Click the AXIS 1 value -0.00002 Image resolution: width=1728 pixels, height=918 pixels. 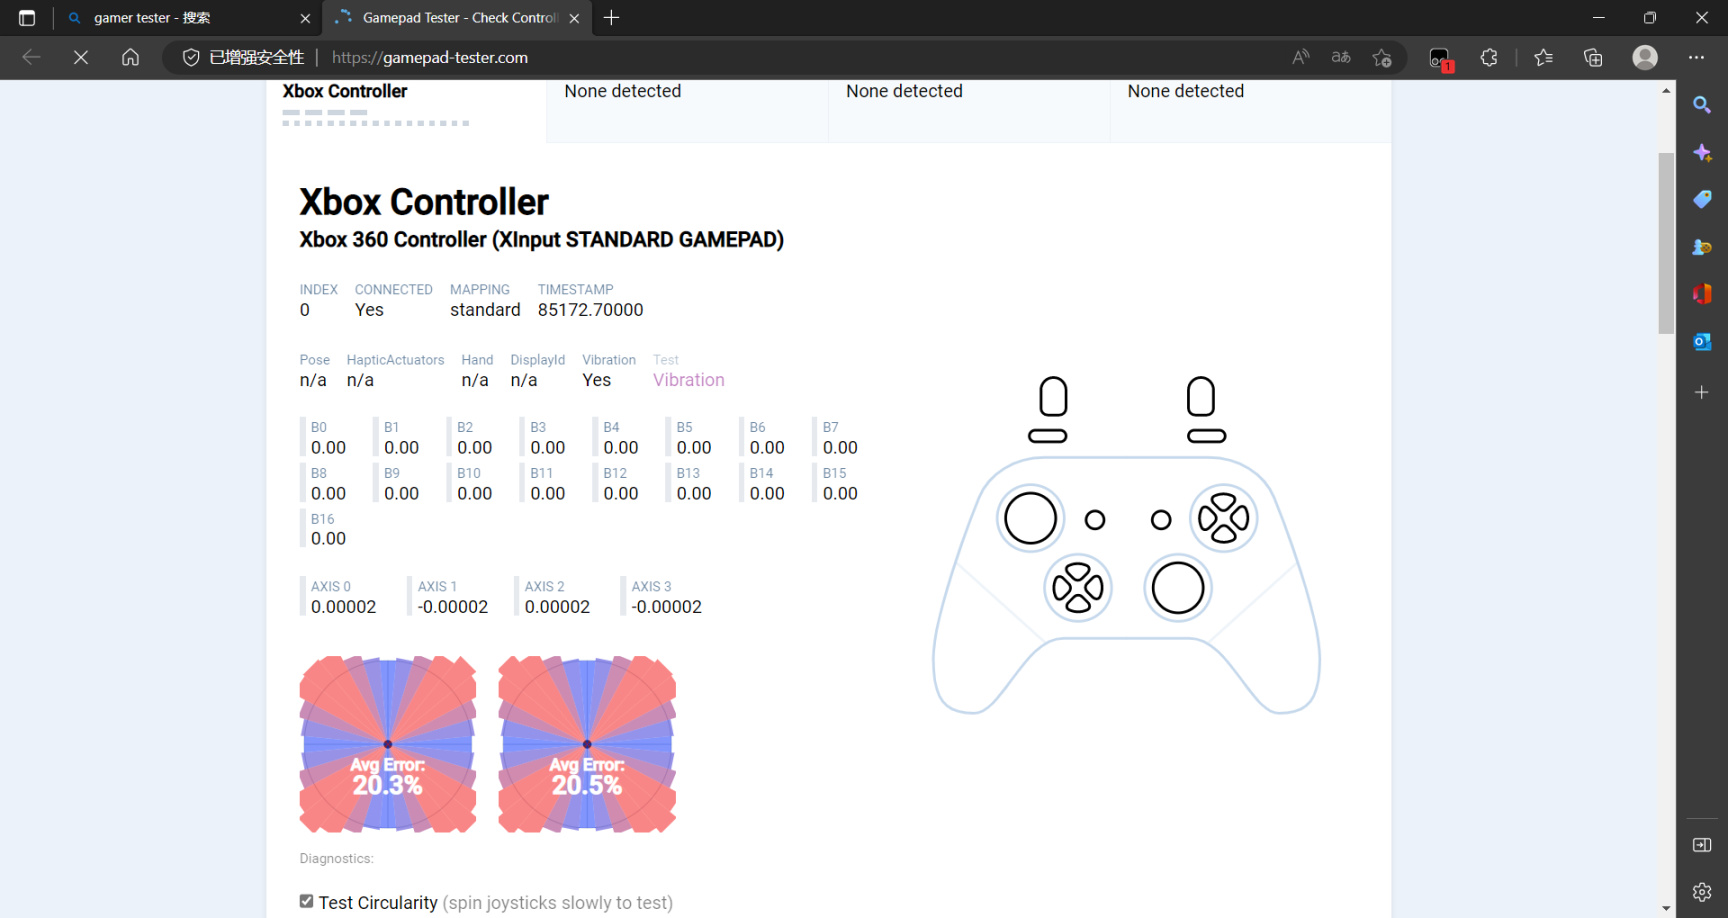pos(453,607)
